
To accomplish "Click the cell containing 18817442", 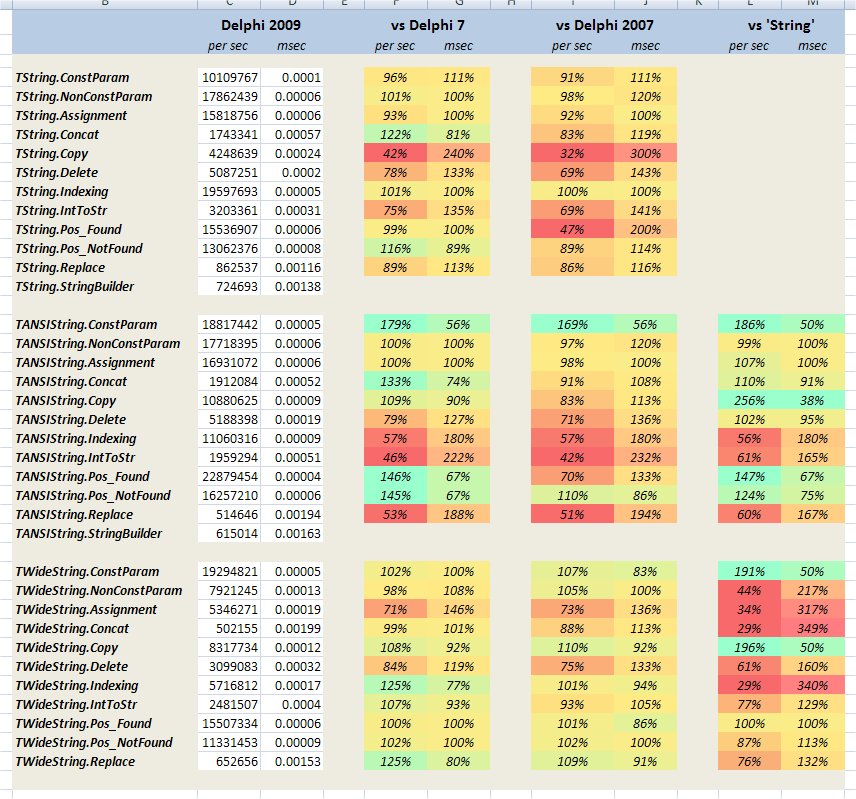I will 229,325.
